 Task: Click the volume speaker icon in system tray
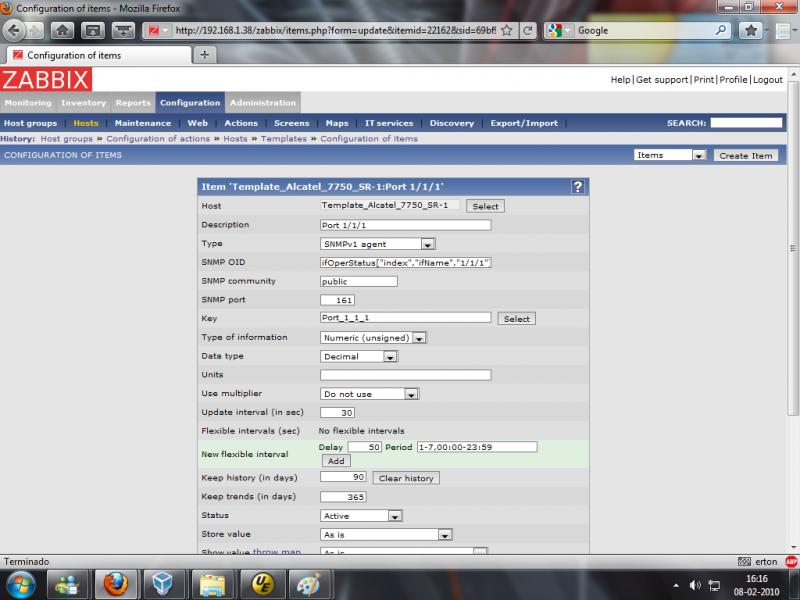(694, 584)
